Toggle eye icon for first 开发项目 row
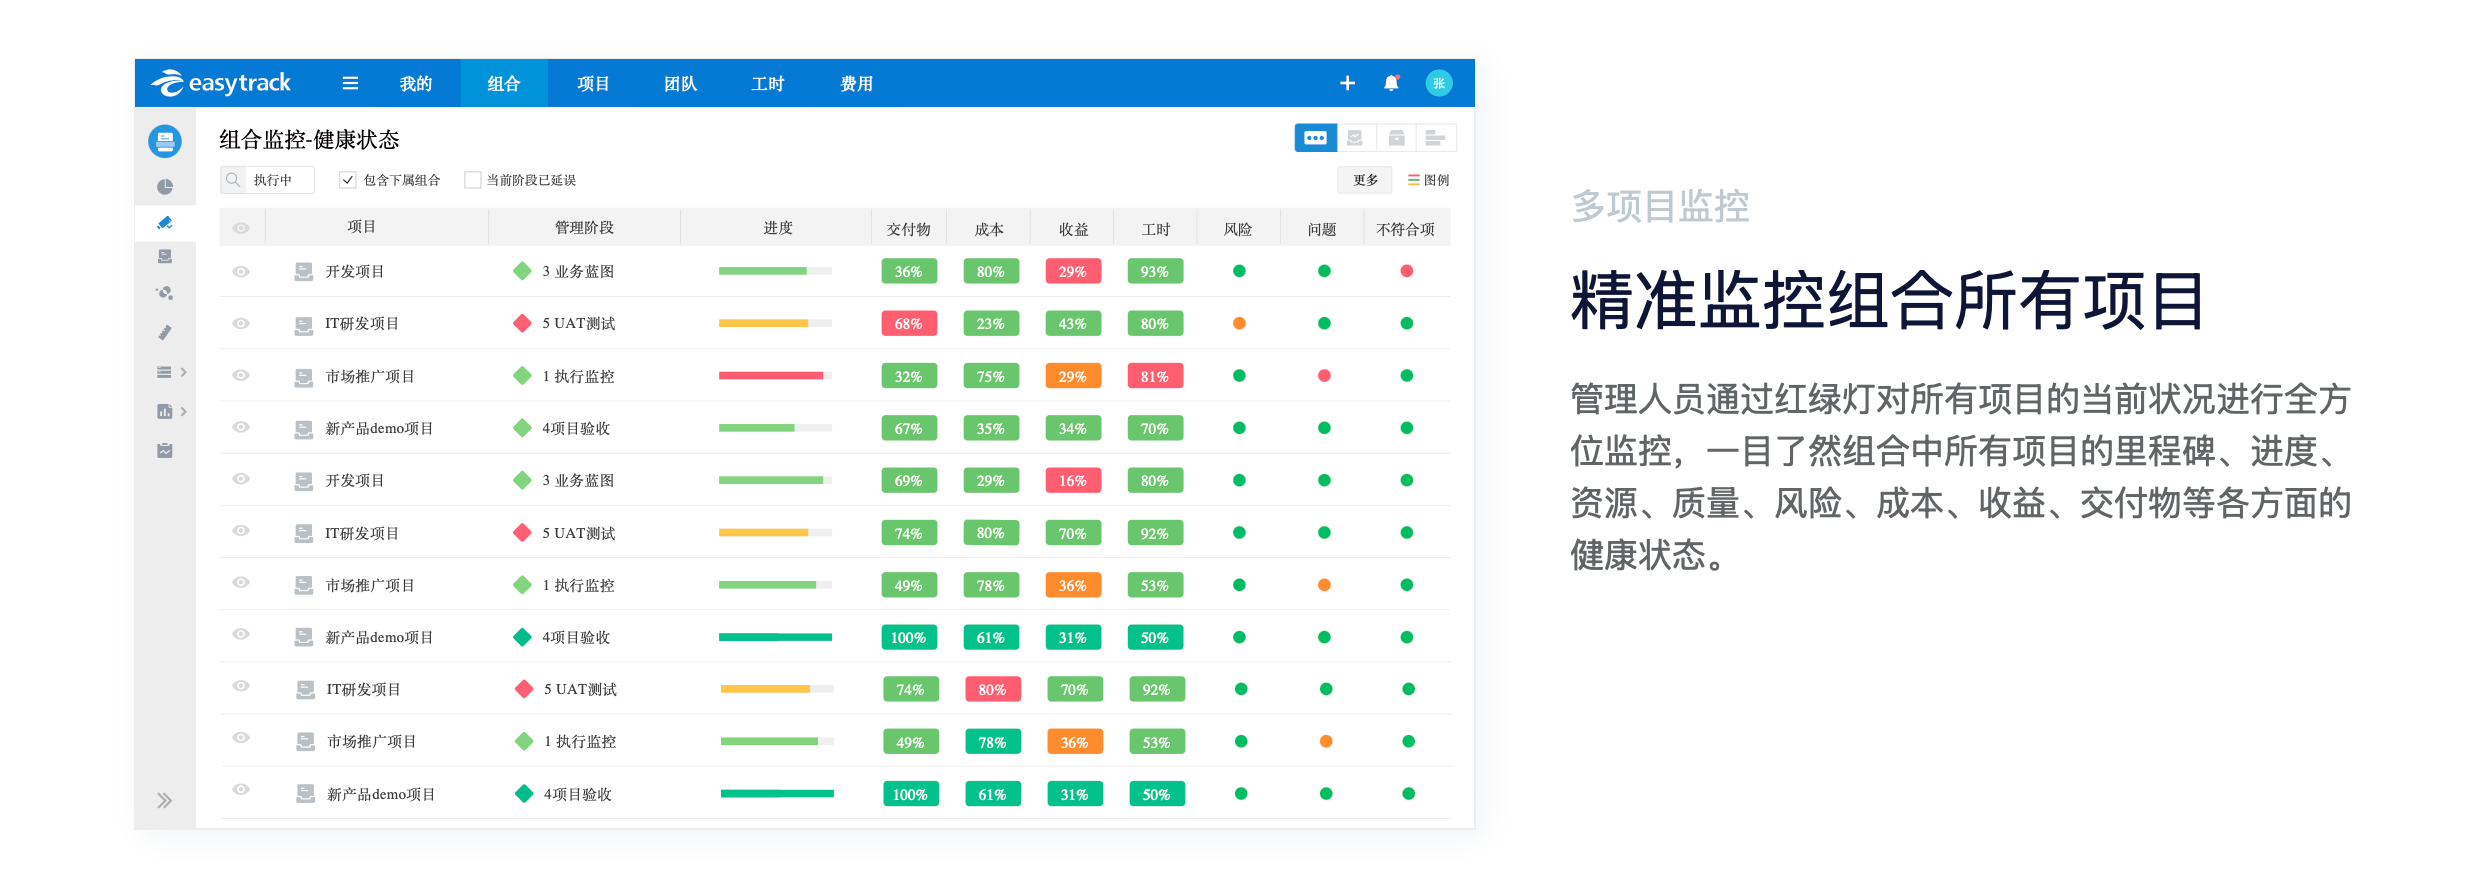This screenshot has height=896, width=2476. 241,272
